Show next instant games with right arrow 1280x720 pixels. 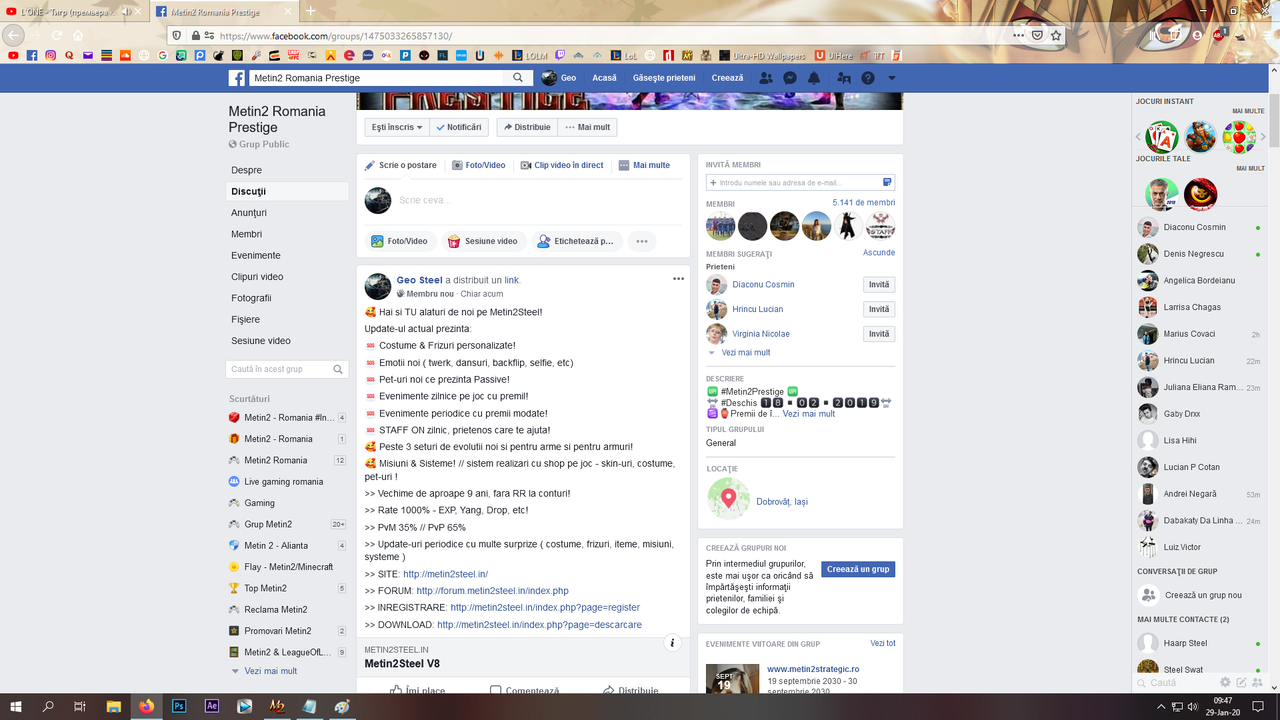[x=1261, y=137]
